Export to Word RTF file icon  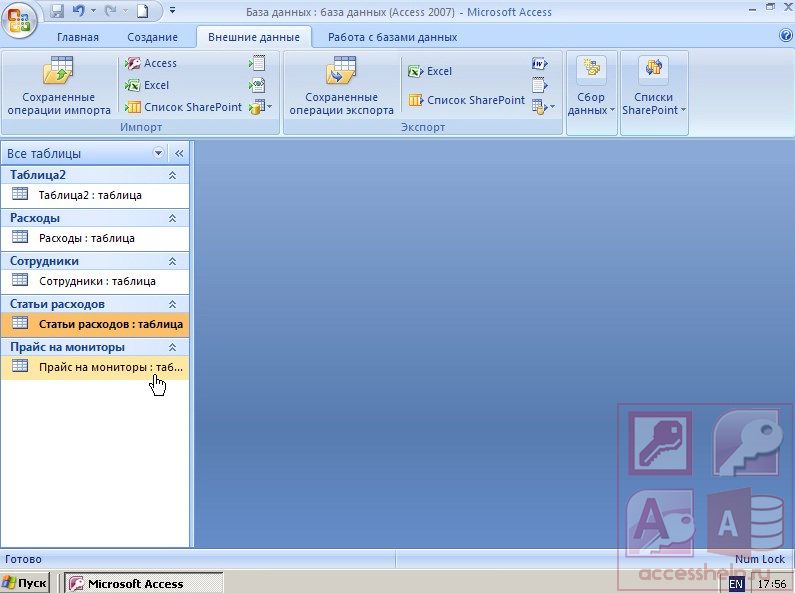(539, 64)
